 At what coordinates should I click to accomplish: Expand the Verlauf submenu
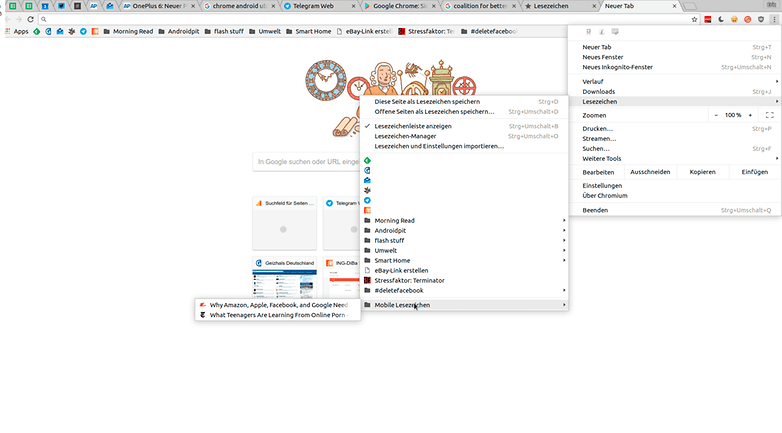pyautogui.click(x=675, y=81)
